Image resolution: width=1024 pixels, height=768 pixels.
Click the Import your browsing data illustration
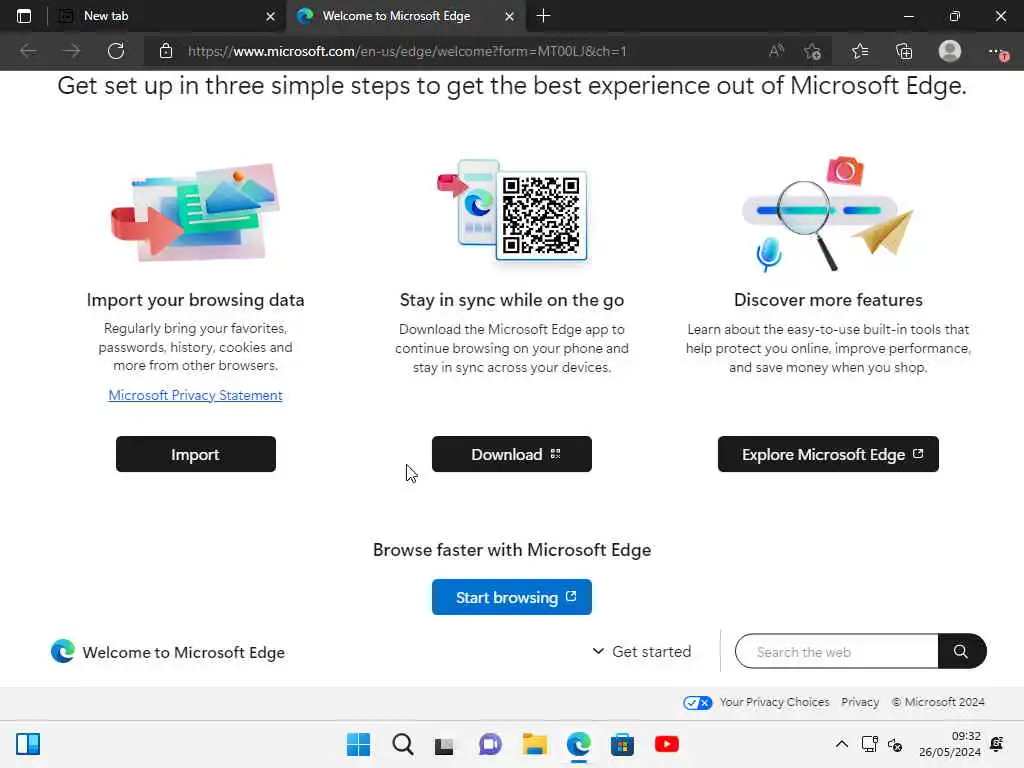coord(195,212)
